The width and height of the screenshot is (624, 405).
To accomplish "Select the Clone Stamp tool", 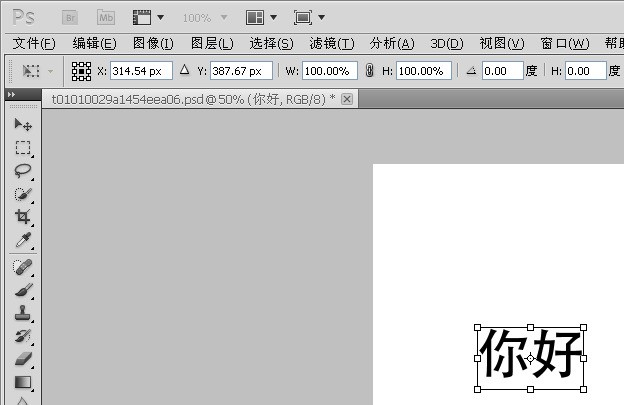I will [23, 313].
